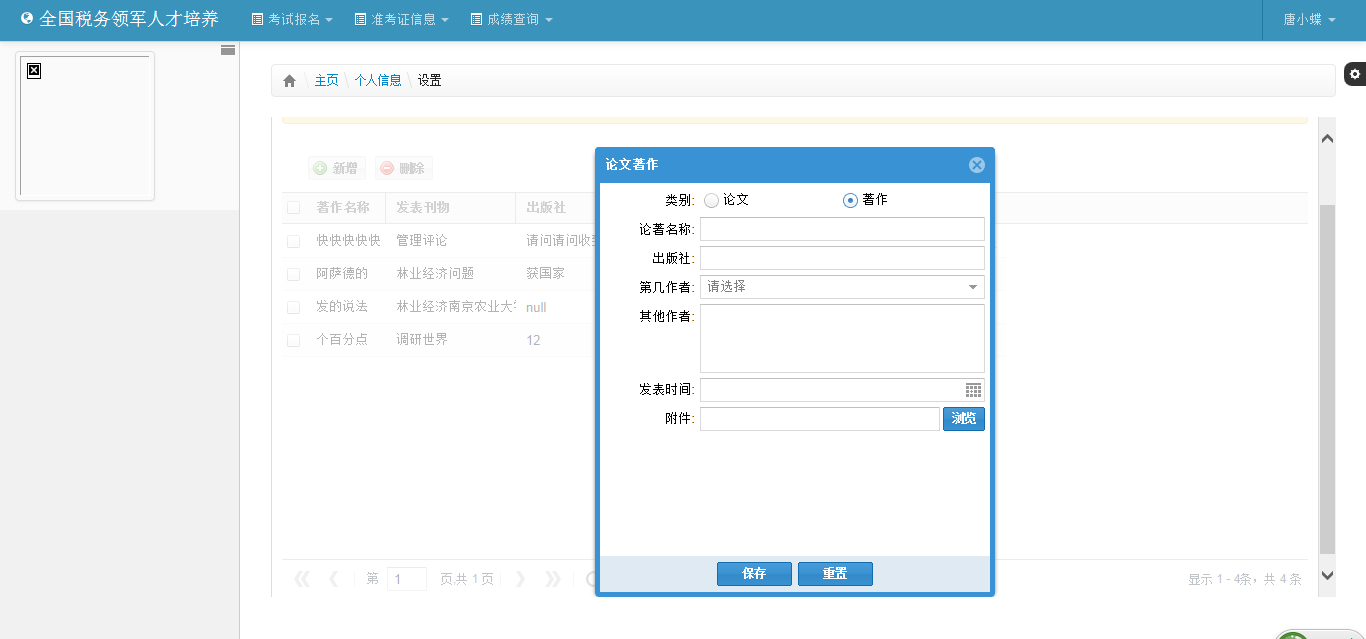Click the 设置 breadcrumb text

click(430, 81)
